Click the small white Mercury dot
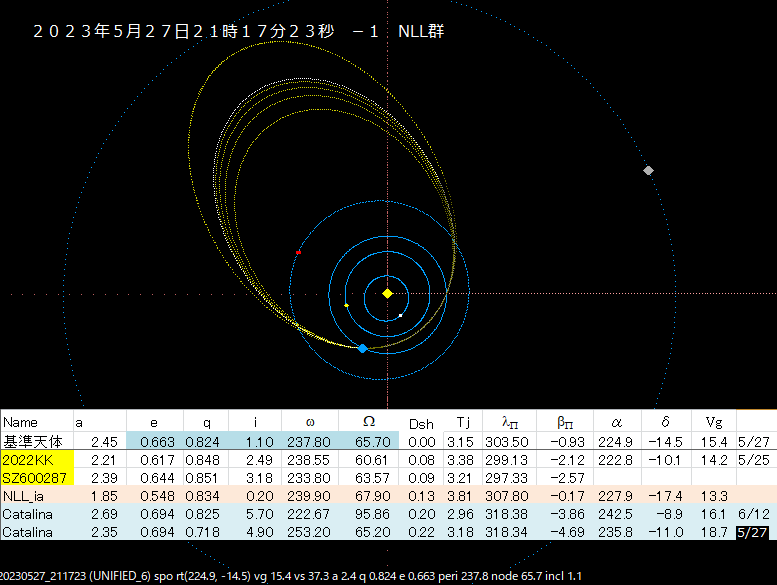This screenshot has width=777, height=585. (x=401, y=316)
